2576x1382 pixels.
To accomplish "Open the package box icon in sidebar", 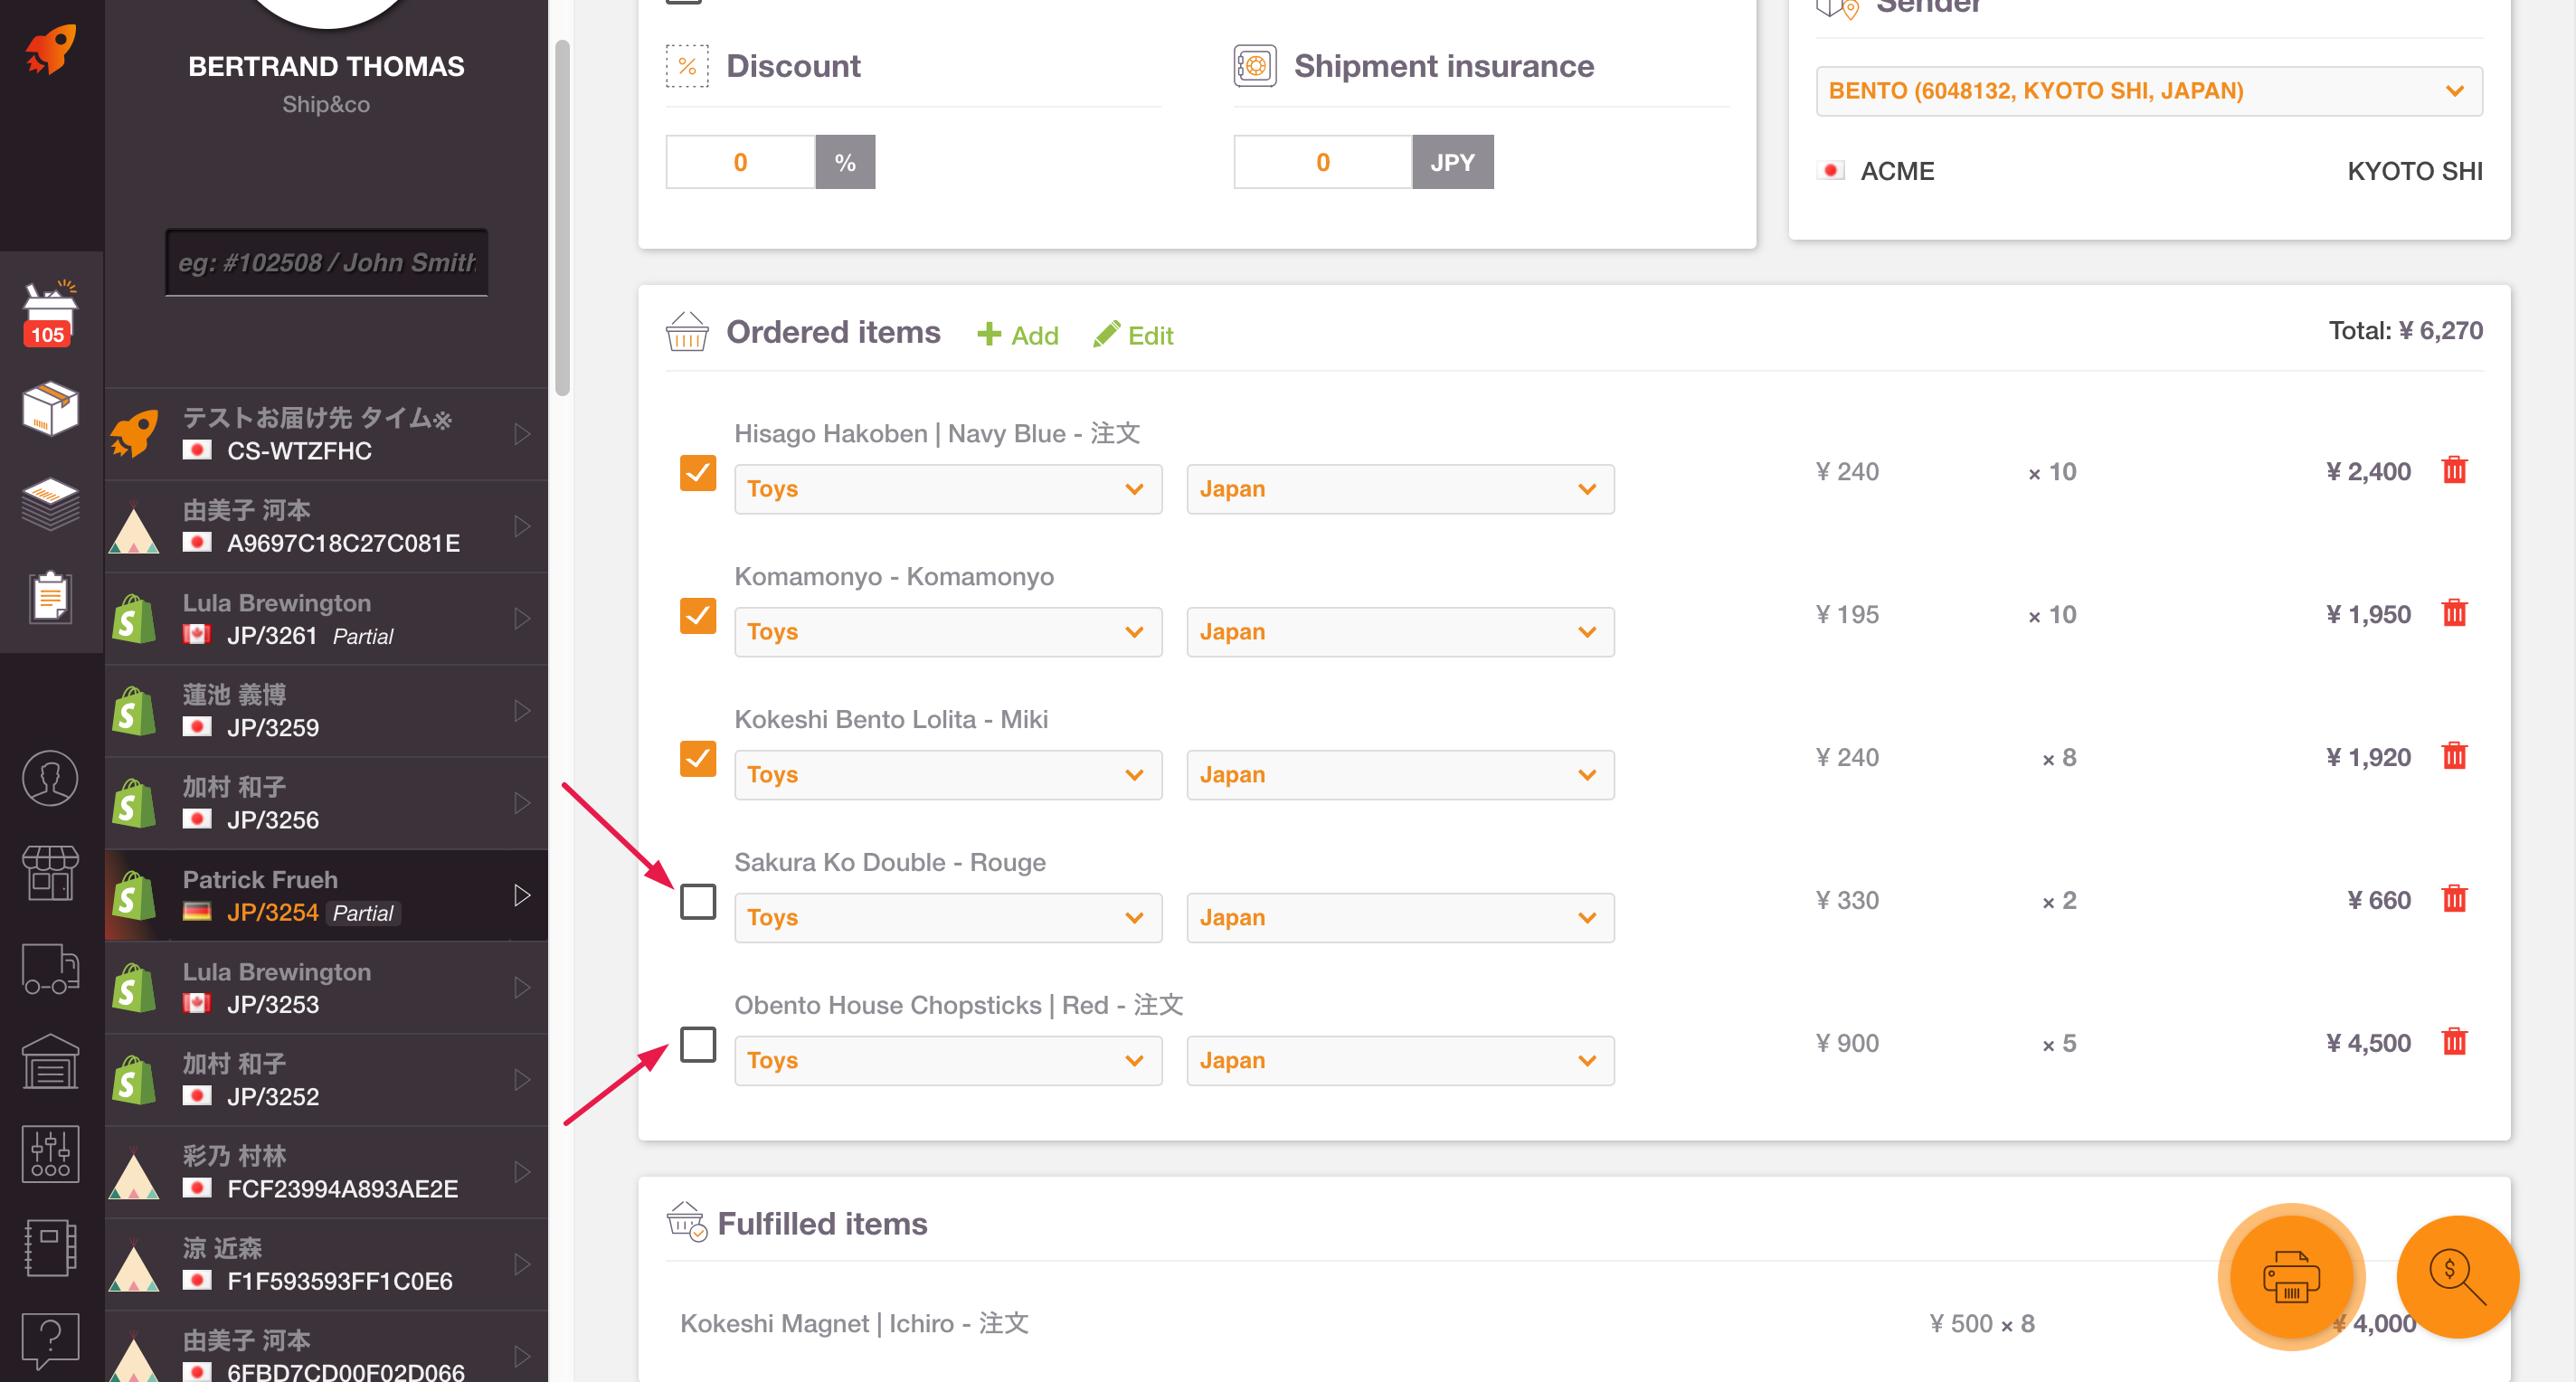I will [50, 408].
